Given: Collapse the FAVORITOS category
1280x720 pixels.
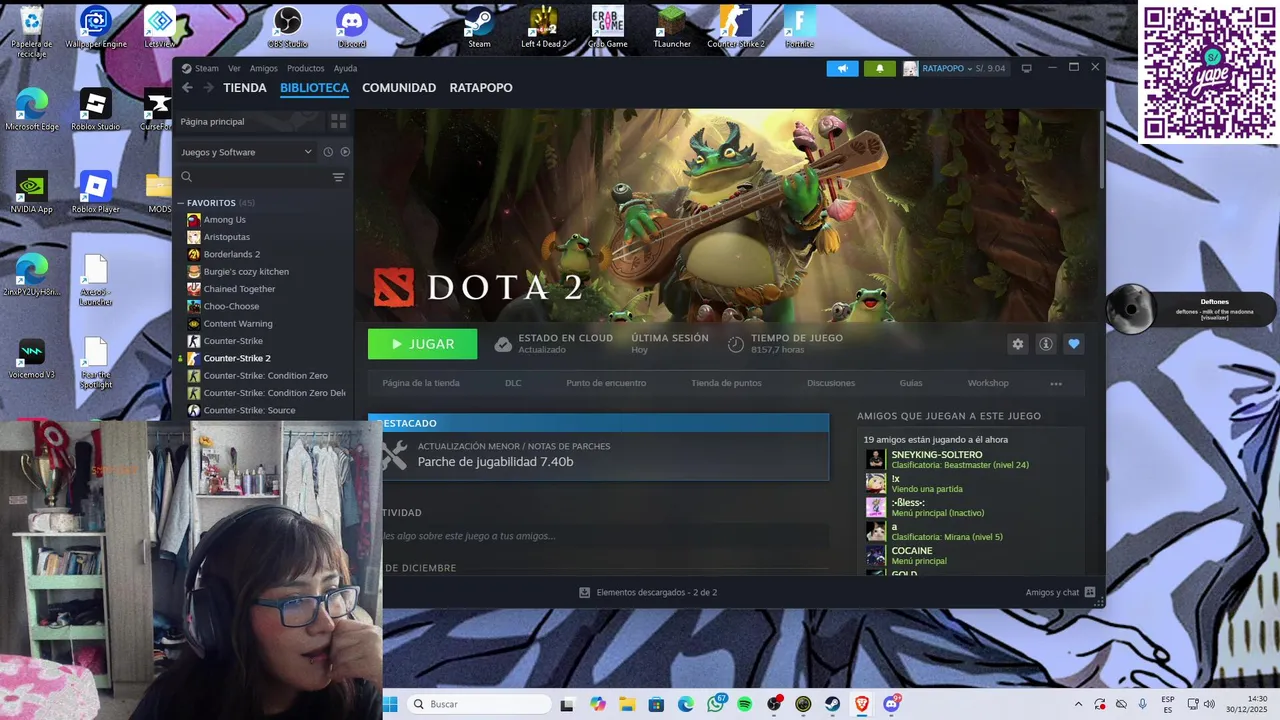Looking at the screenshot, I should (181, 203).
